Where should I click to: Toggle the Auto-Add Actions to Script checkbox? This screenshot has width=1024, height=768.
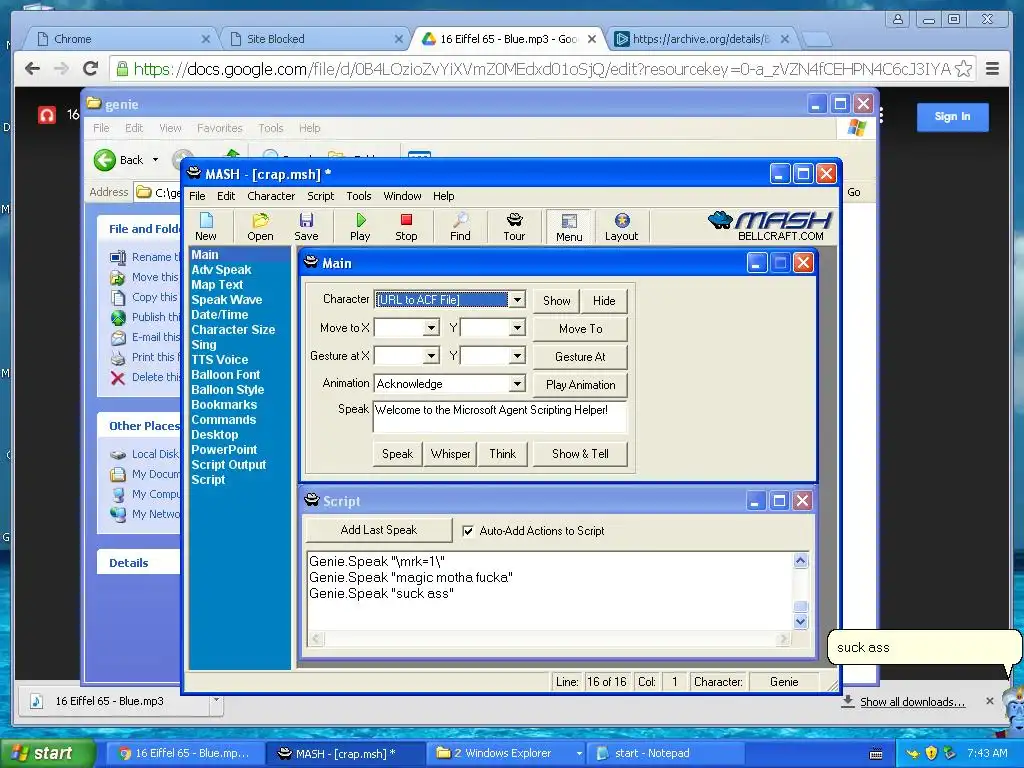pyautogui.click(x=468, y=531)
